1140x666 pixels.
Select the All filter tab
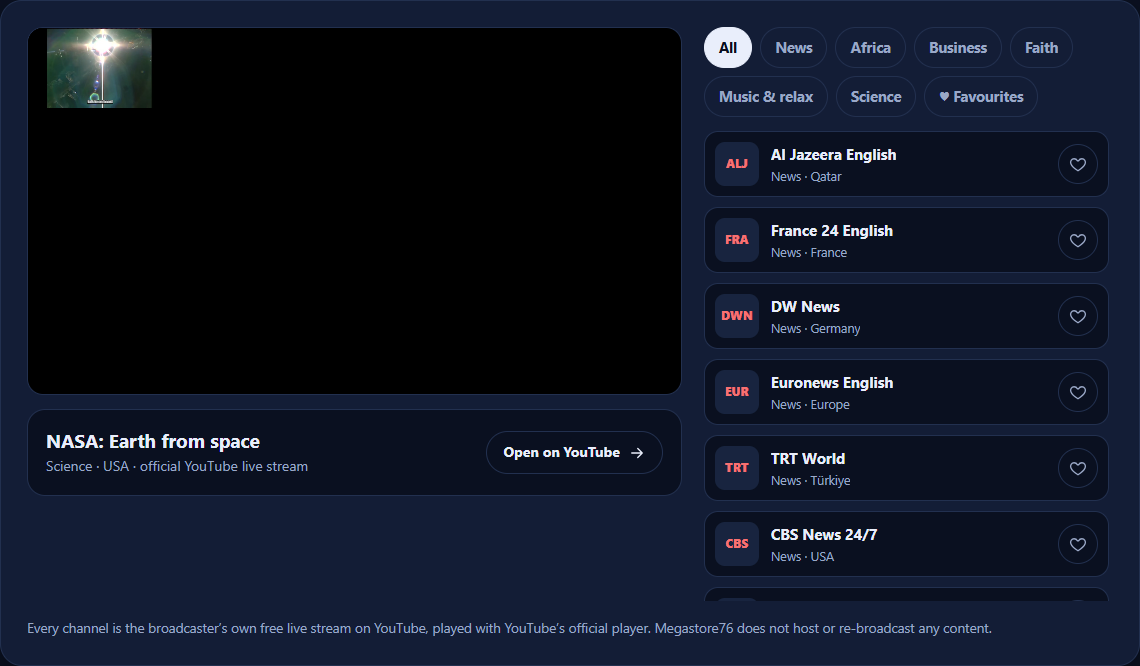click(x=728, y=48)
